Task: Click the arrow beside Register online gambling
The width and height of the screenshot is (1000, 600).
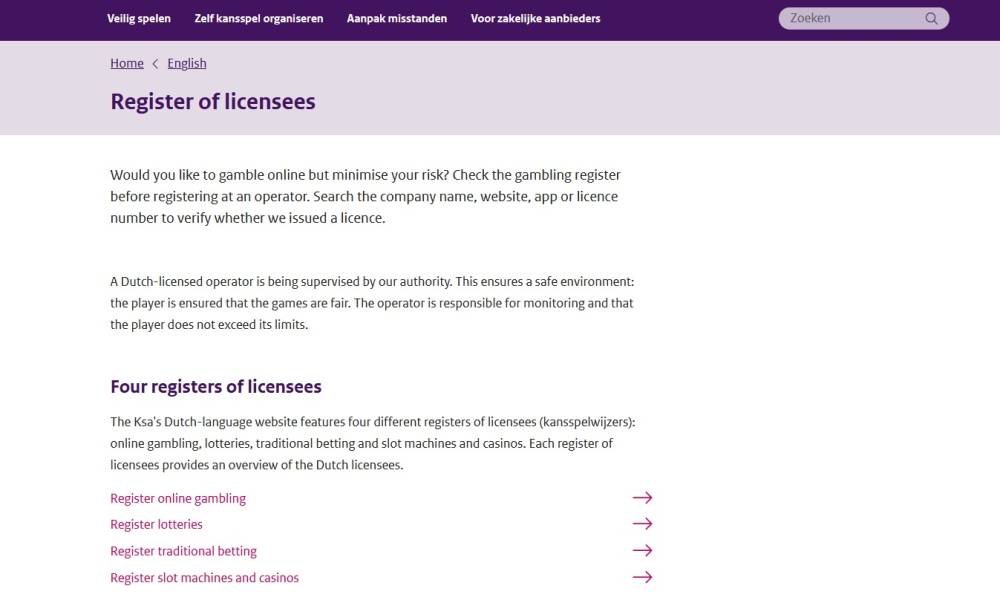Action: pos(642,498)
